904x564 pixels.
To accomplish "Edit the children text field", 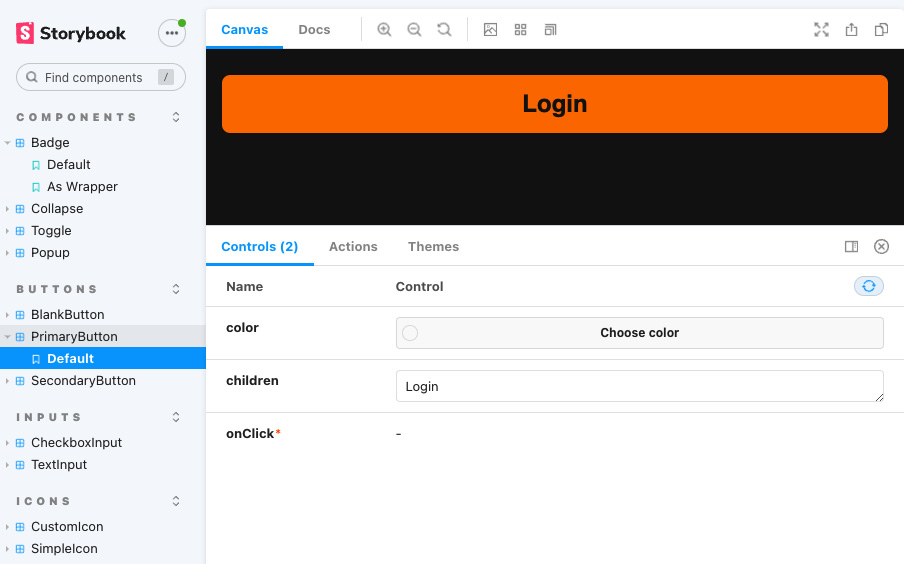I will tap(639, 386).
